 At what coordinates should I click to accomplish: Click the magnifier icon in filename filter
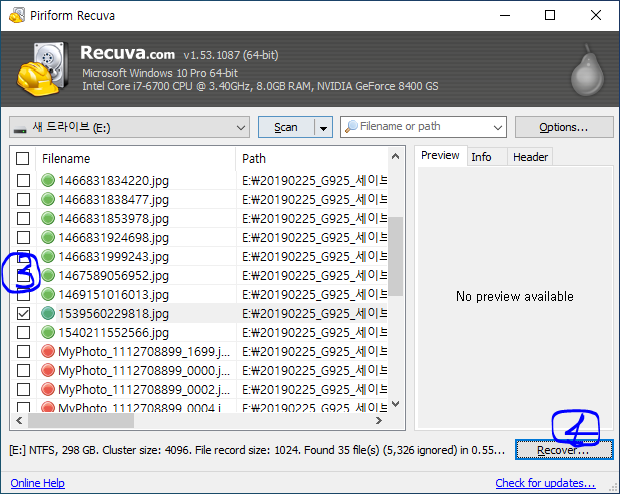click(x=351, y=127)
